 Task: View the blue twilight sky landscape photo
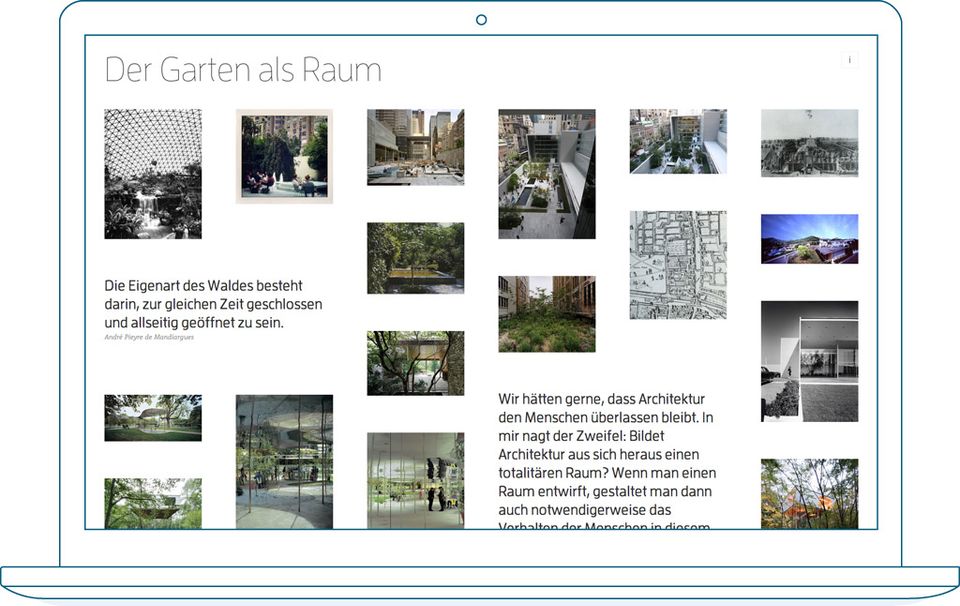coord(809,239)
